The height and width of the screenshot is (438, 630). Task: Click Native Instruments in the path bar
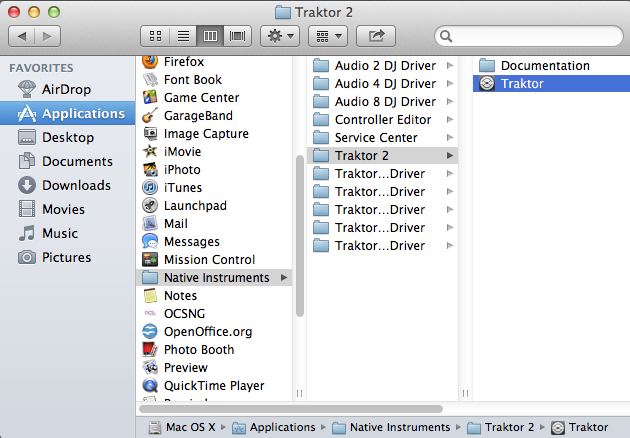(x=398, y=427)
